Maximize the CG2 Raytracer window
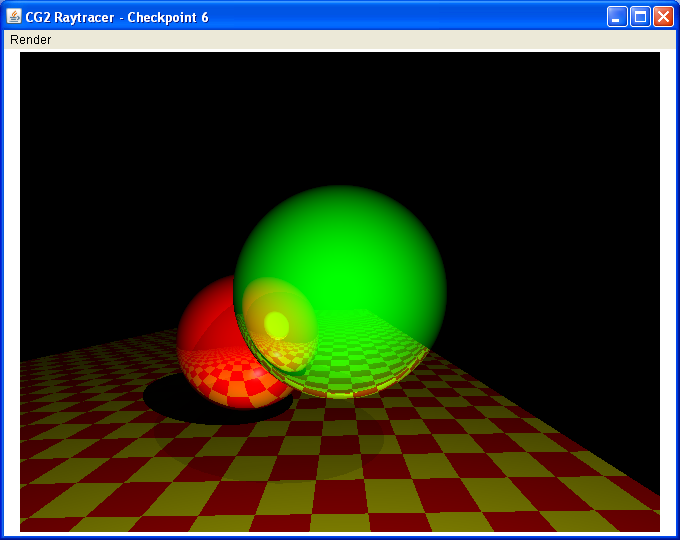The height and width of the screenshot is (540, 680). pyautogui.click(x=640, y=17)
